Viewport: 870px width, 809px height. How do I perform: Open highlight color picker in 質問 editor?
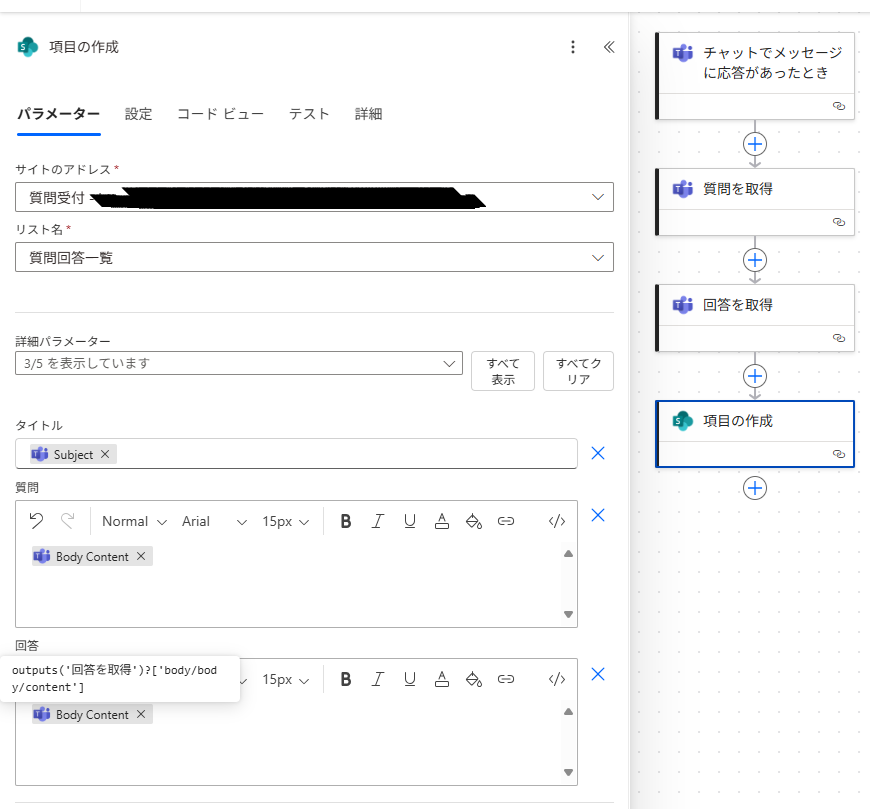(x=474, y=521)
